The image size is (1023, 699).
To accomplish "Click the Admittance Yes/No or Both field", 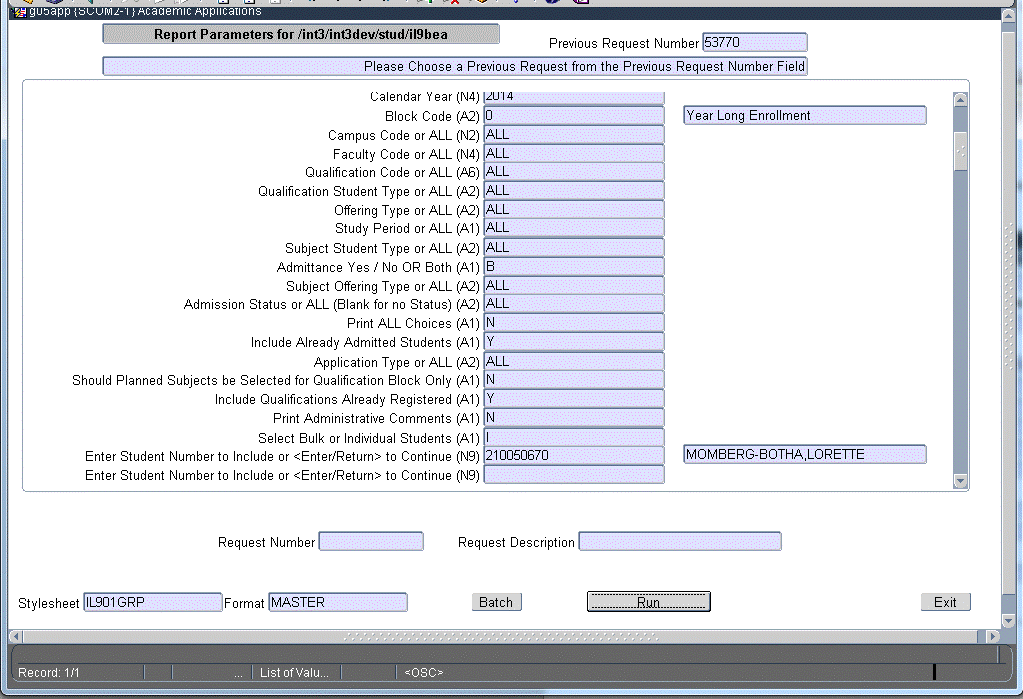I will click(574, 267).
